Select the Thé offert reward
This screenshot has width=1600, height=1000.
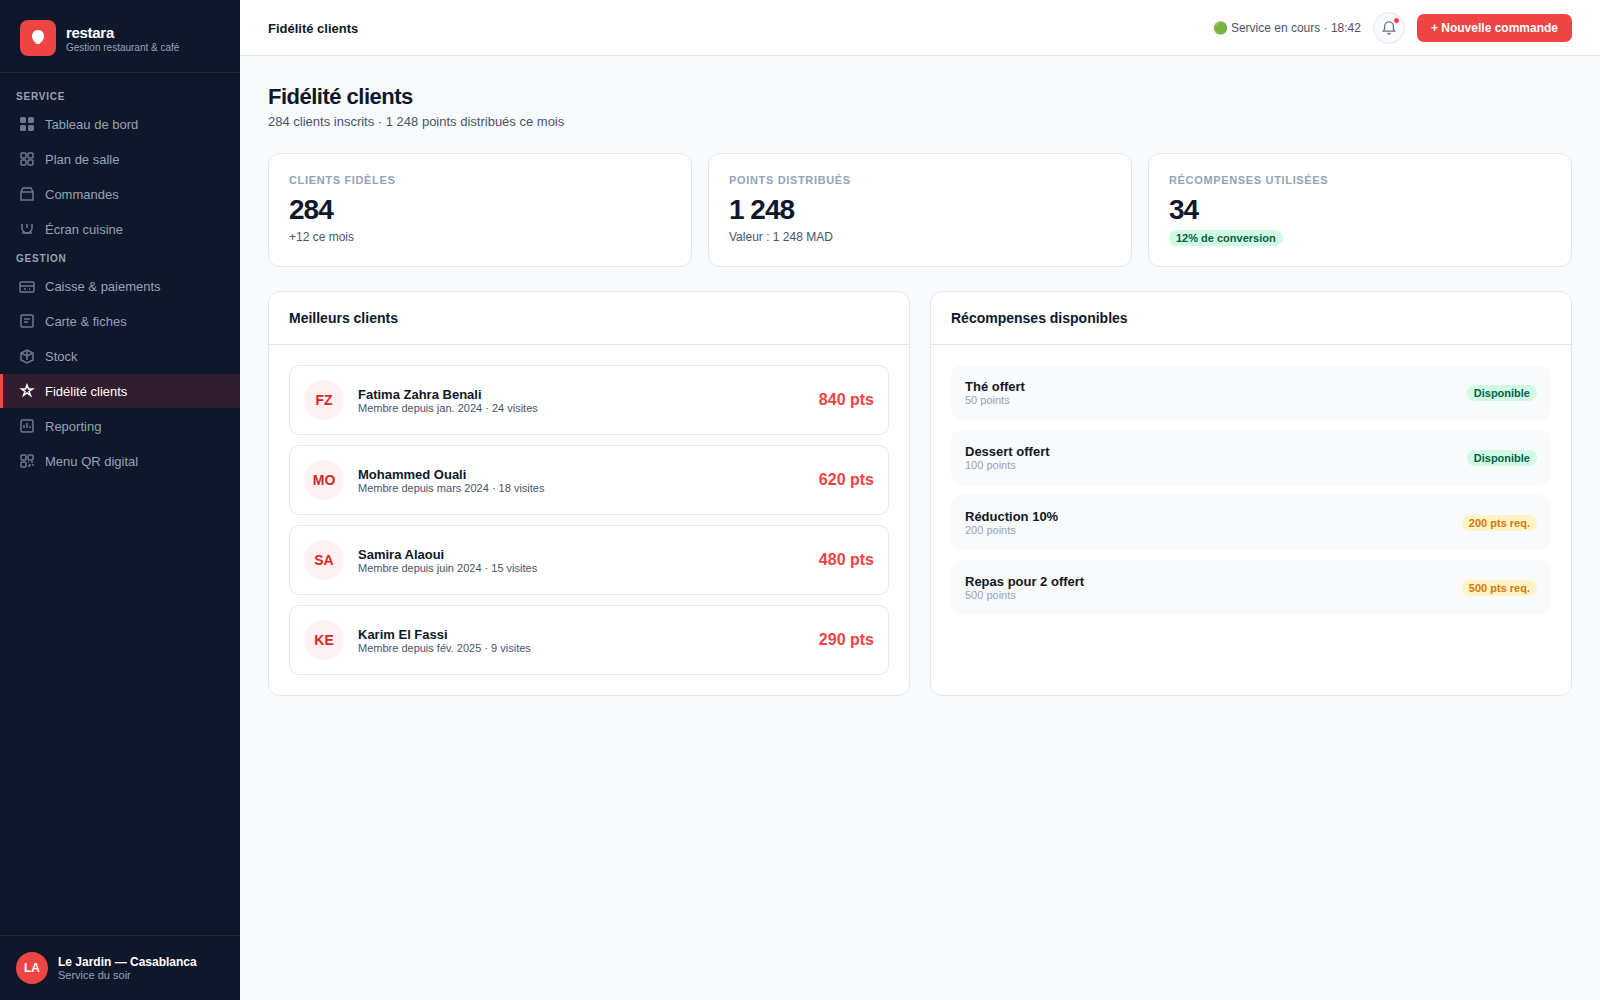coord(1251,392)
